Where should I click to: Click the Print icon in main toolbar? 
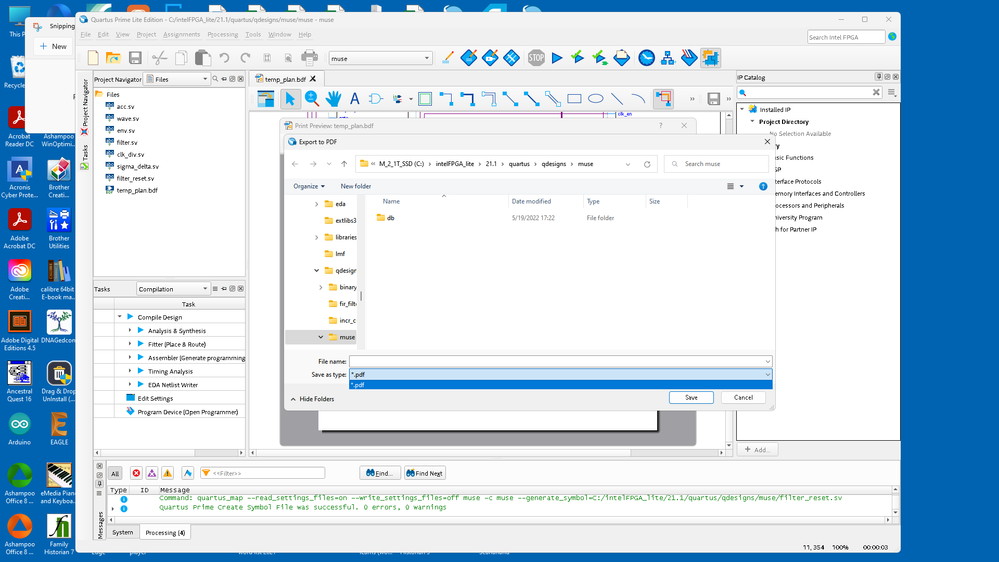point(309,58)
